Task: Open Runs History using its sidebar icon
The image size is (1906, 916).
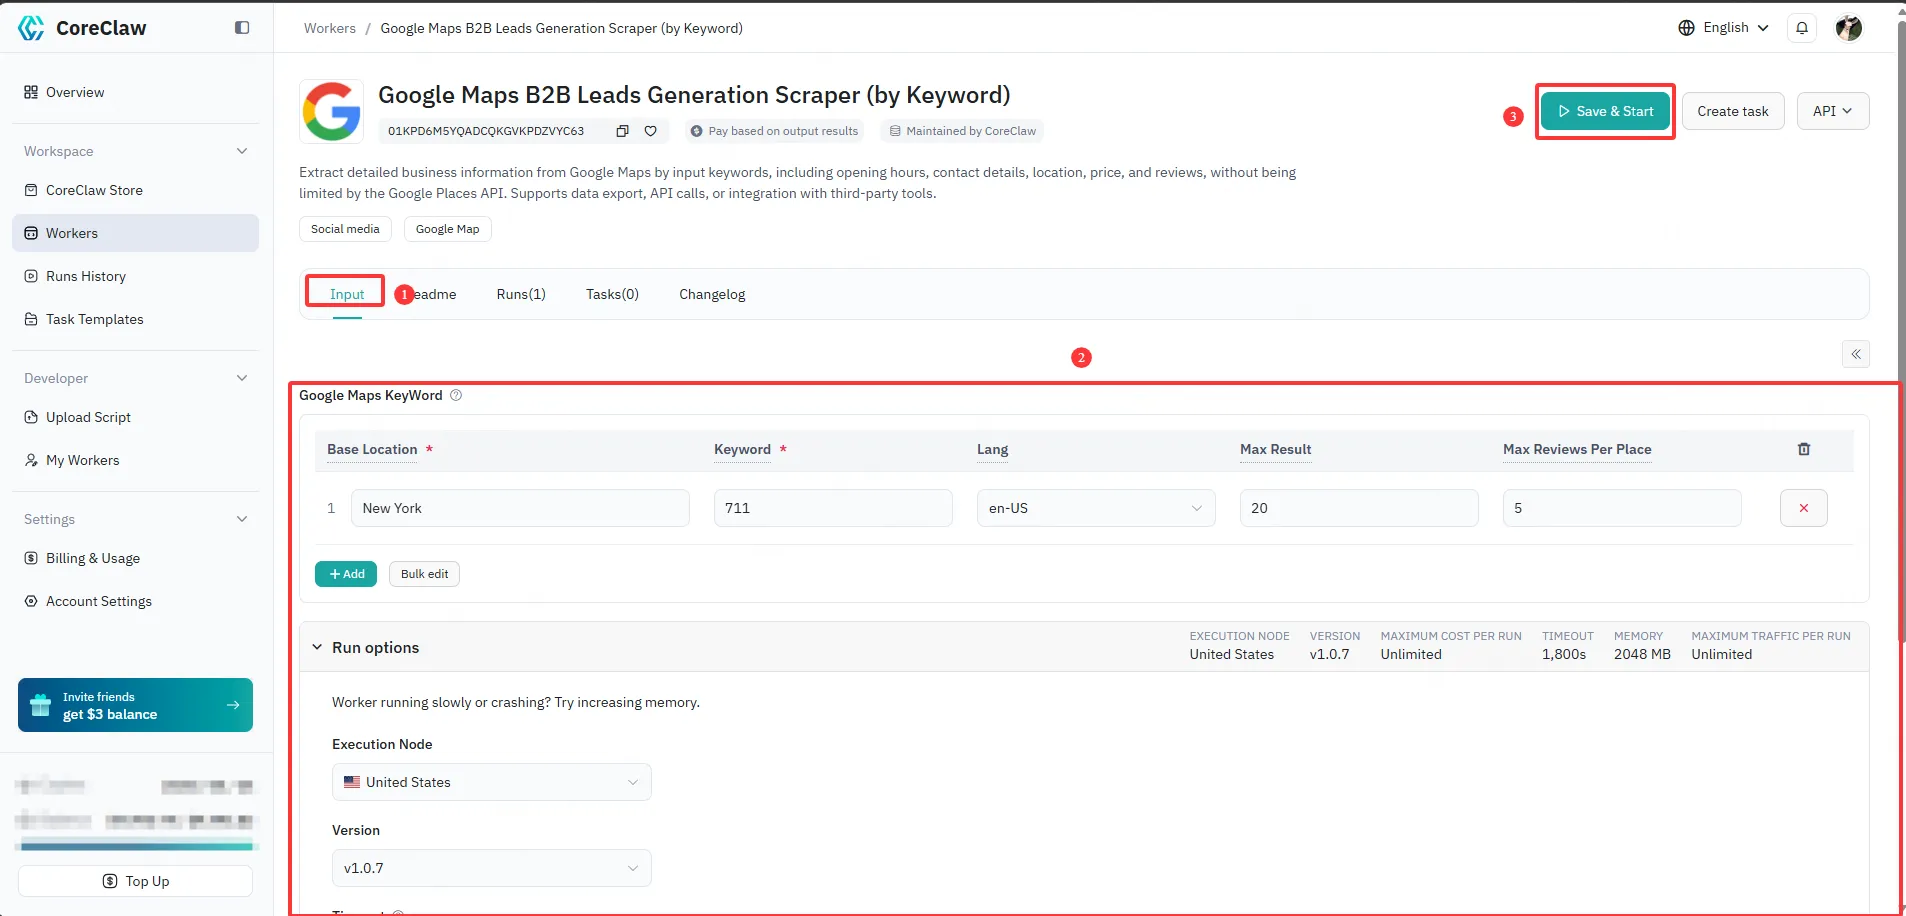Action: point(31,276)
